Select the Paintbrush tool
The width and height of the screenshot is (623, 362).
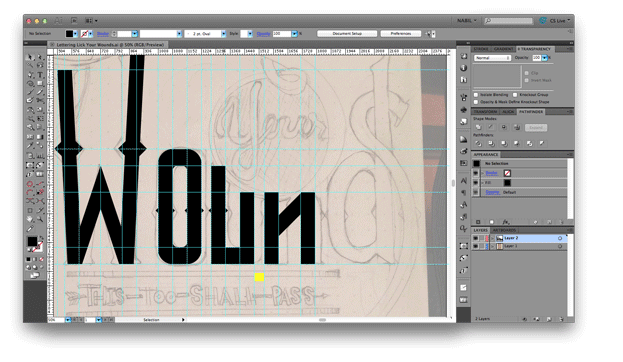(x=30, y=92)
